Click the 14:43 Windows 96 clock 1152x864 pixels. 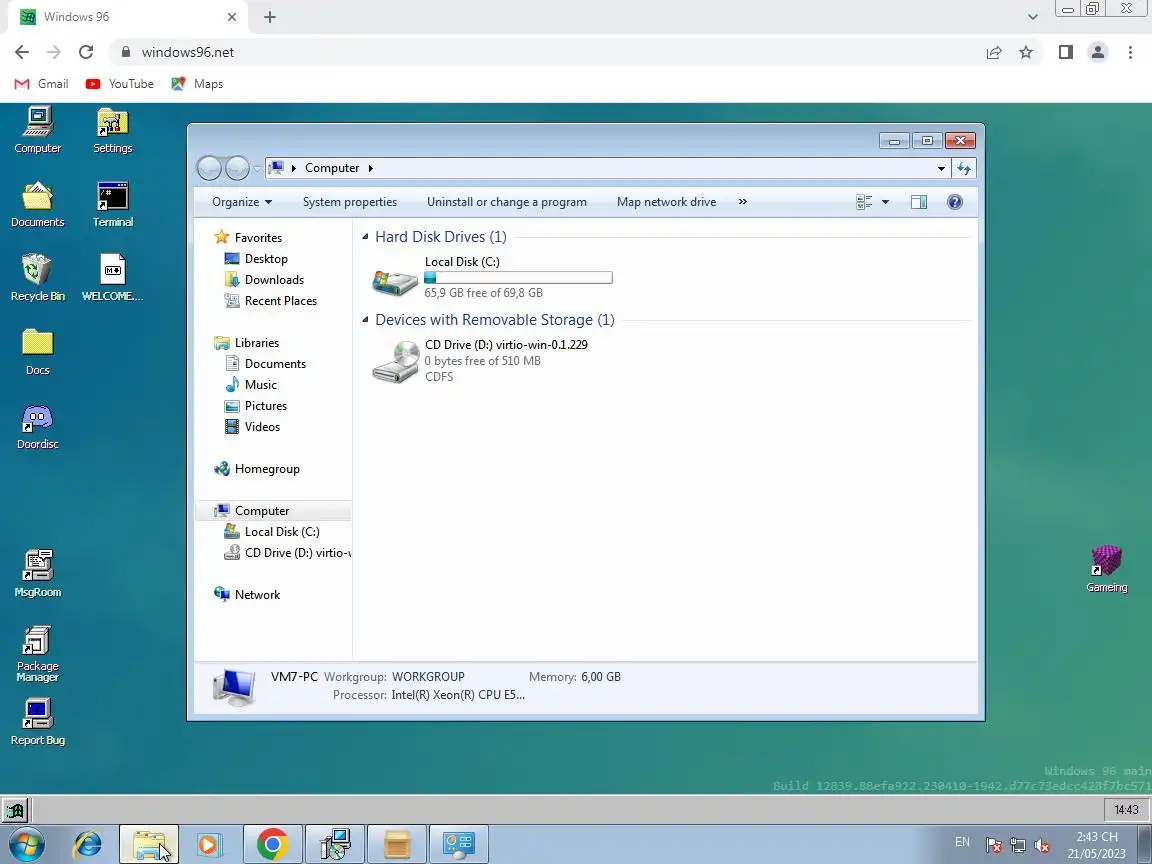(x=1126, y=810)
